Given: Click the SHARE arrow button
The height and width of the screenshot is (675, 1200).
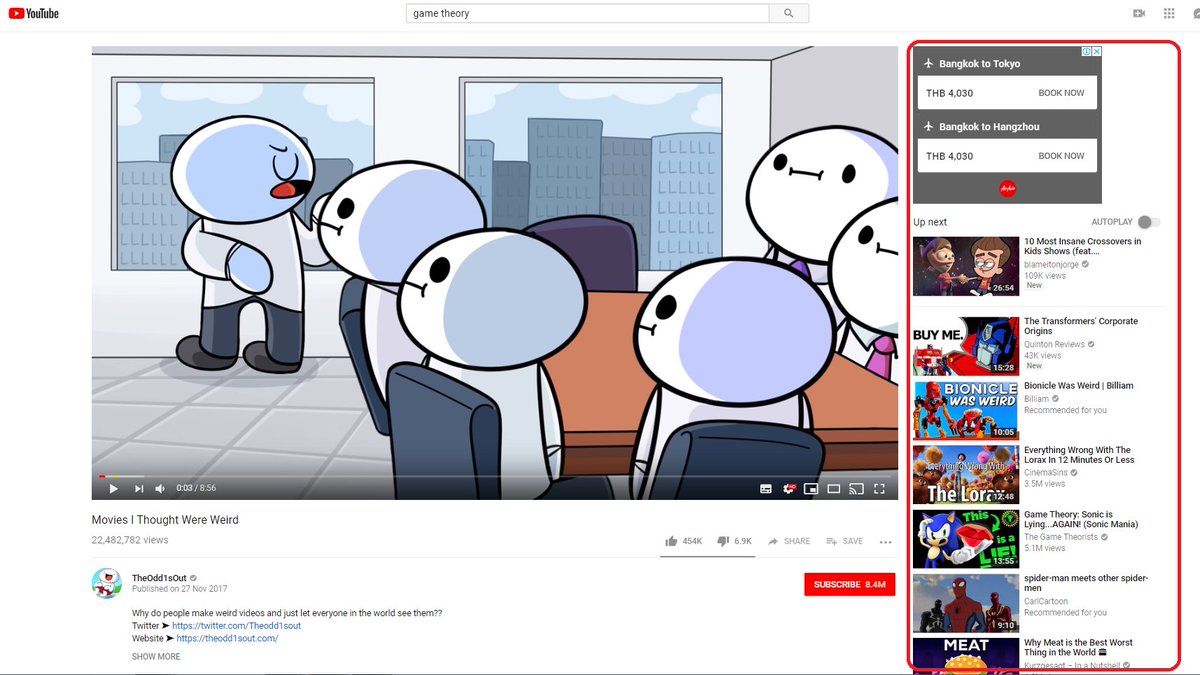Looking at the screenshot, I should [x=789, y=541].
